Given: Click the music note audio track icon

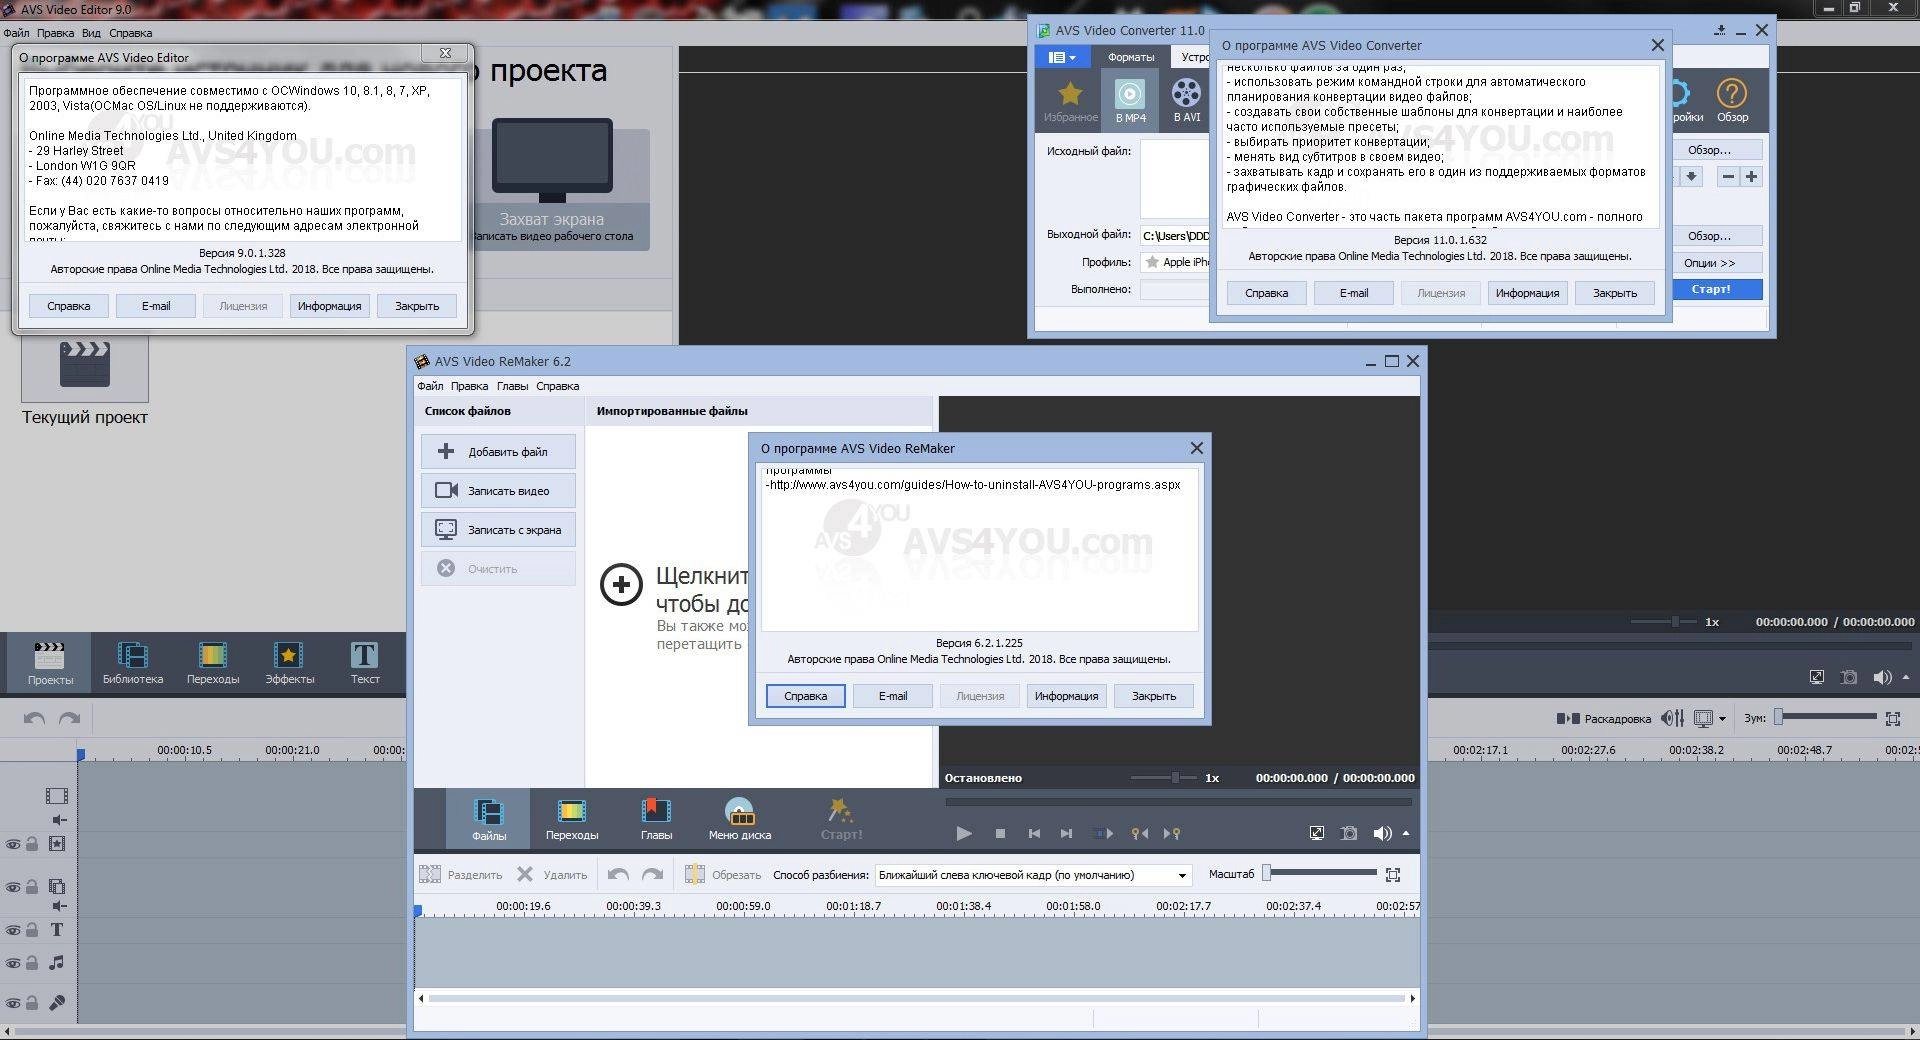Looking at the screenshot, I should coord(57,963).
